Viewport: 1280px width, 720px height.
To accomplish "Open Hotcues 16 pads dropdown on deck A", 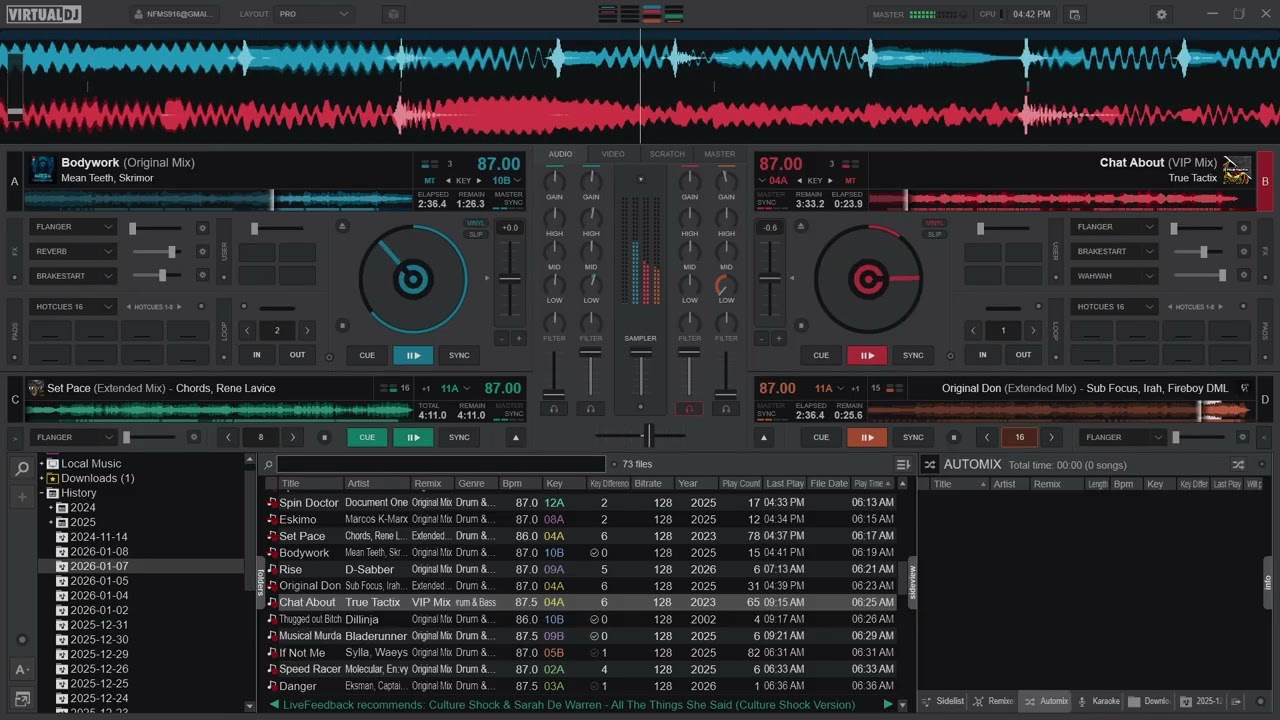I will tap(72, 306).
